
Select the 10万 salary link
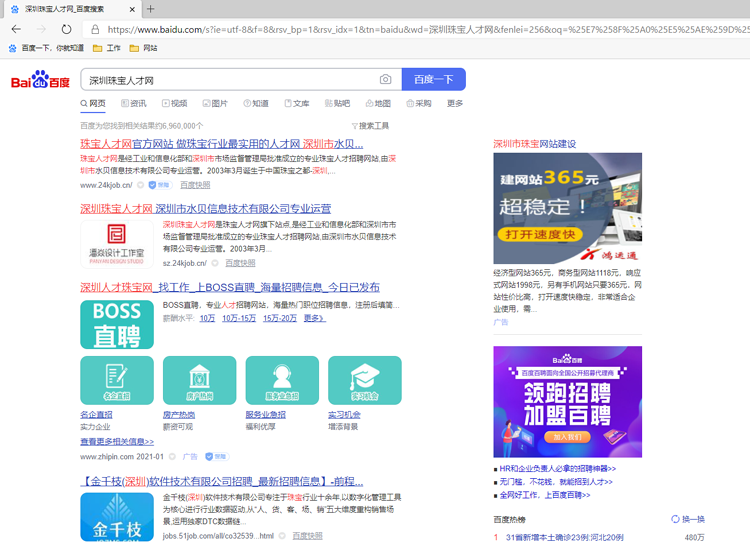207,318
